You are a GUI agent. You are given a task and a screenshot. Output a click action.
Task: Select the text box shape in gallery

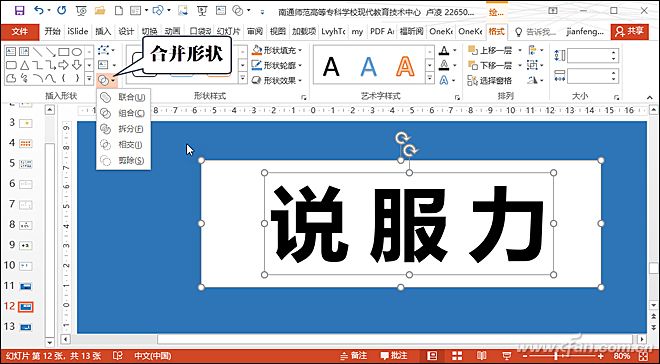coord(11,52)
